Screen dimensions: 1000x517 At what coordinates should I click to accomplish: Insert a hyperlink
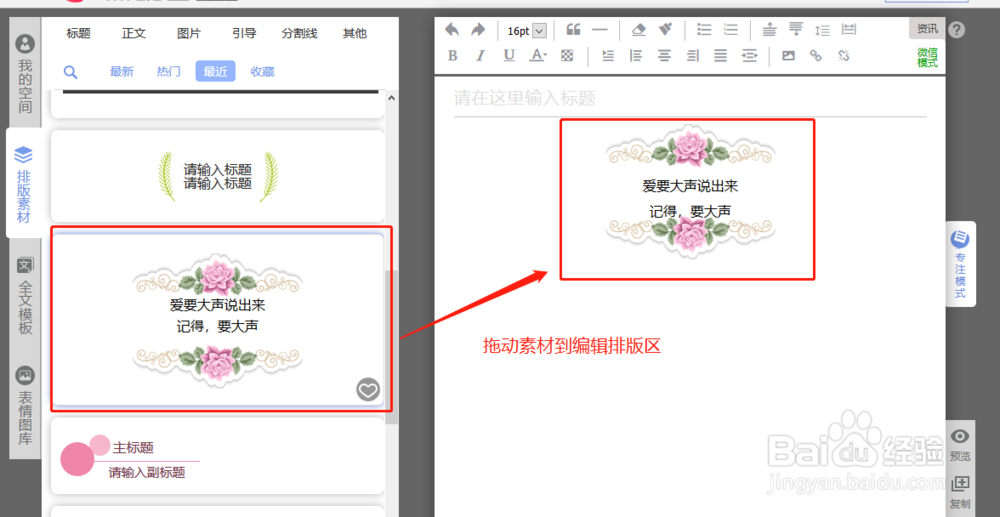[x=816, y=55]
